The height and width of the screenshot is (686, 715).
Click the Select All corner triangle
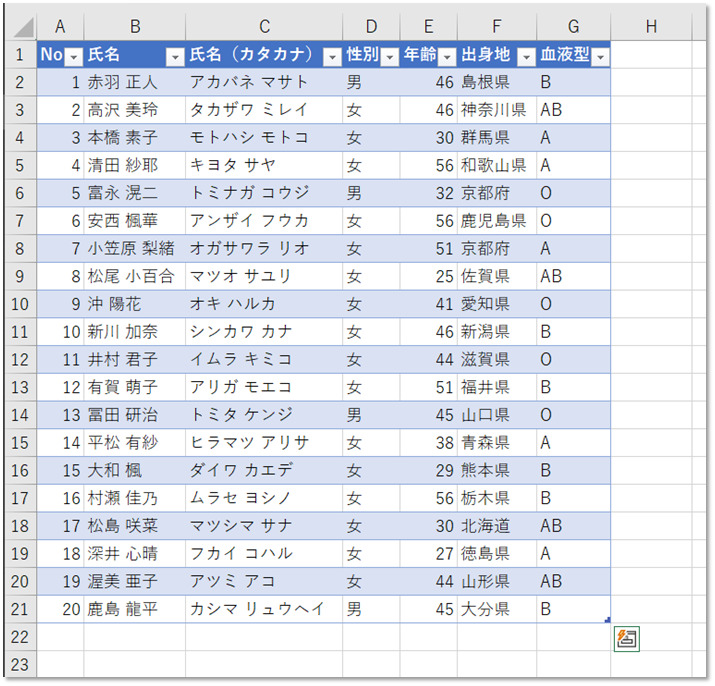coord(24,27)
